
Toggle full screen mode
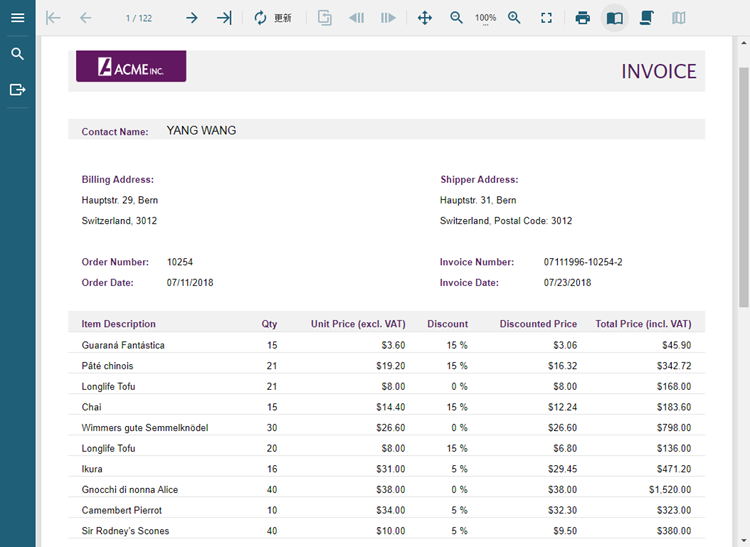click(x=546, y=18)
